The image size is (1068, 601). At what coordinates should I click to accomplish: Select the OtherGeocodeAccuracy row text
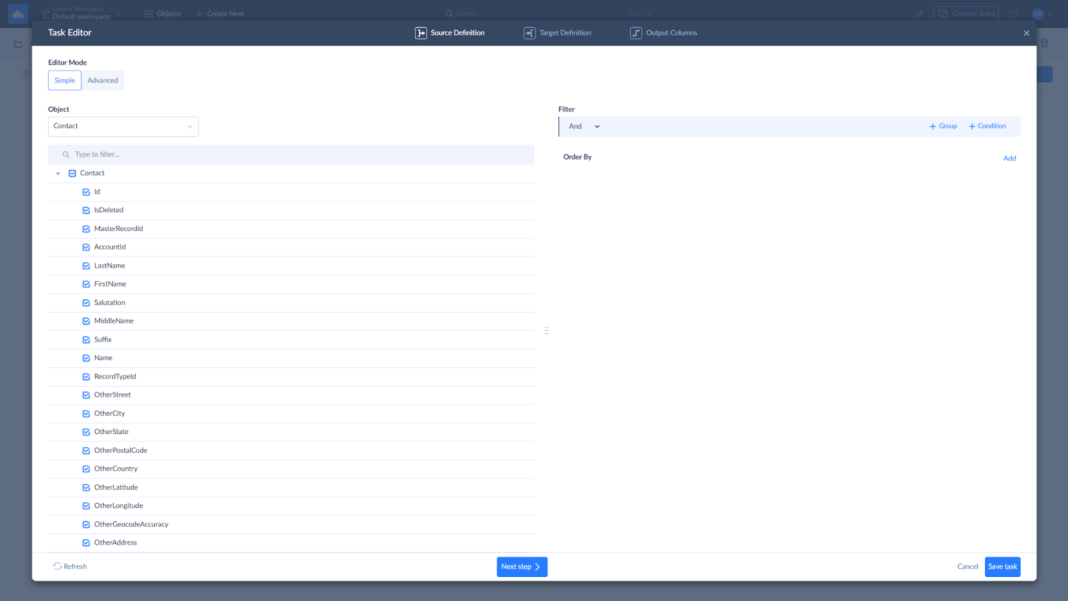(x=131, y=524)
